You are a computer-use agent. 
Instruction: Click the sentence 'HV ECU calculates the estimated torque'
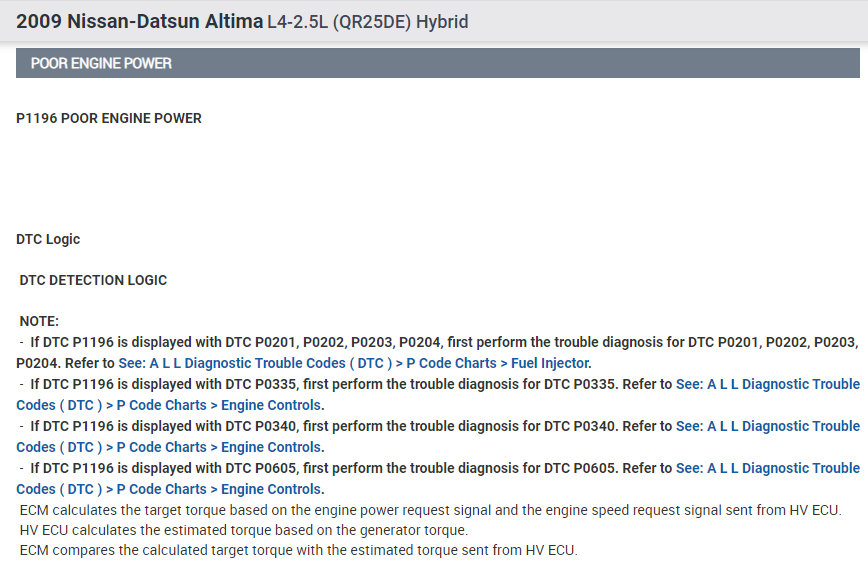coord(243,530)
